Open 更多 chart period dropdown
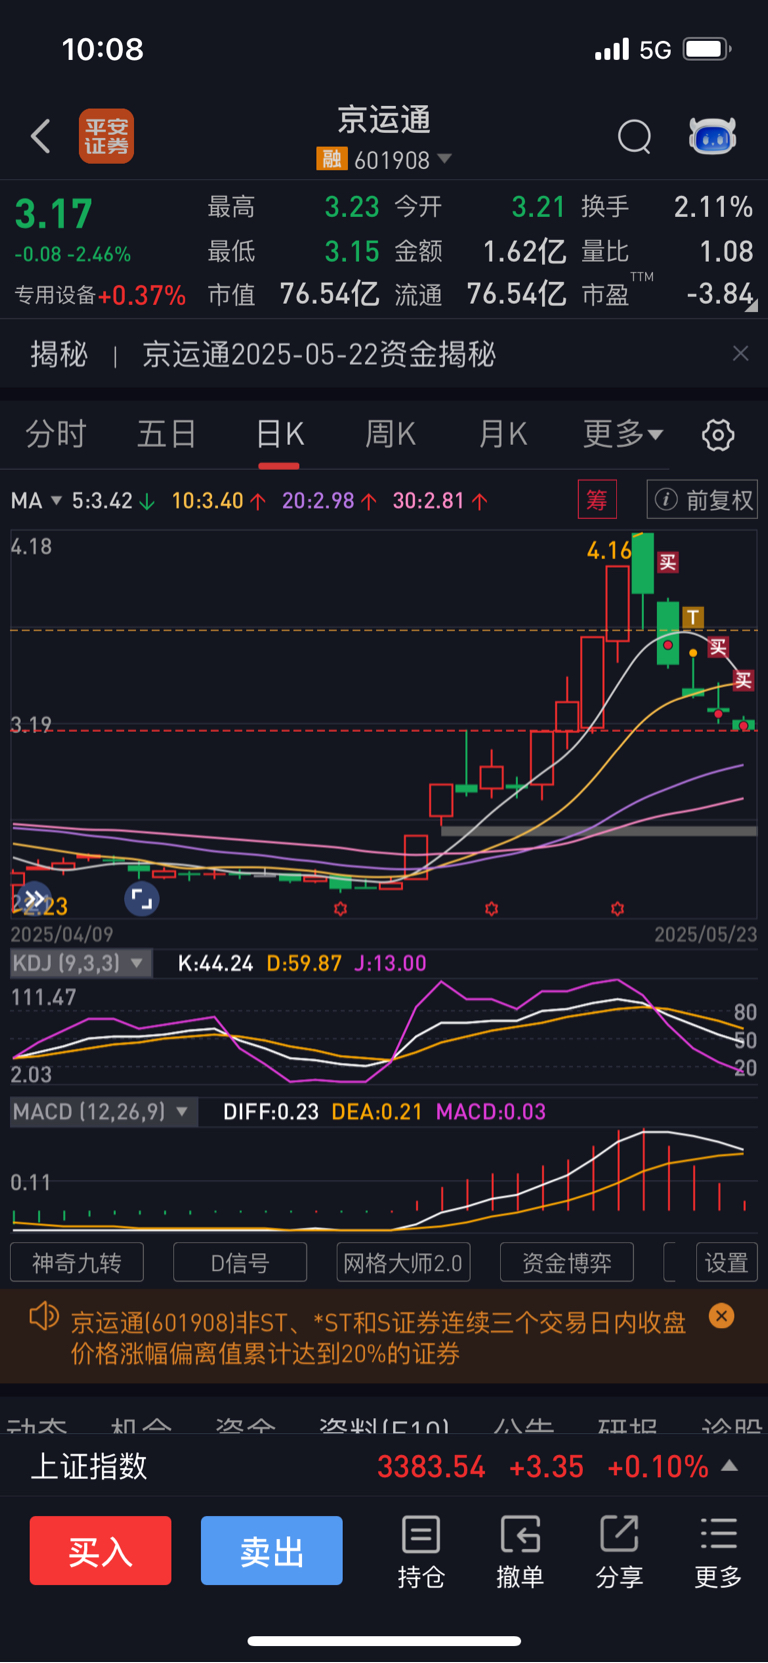Screen dimensions: 768x1663 point(623,434)
